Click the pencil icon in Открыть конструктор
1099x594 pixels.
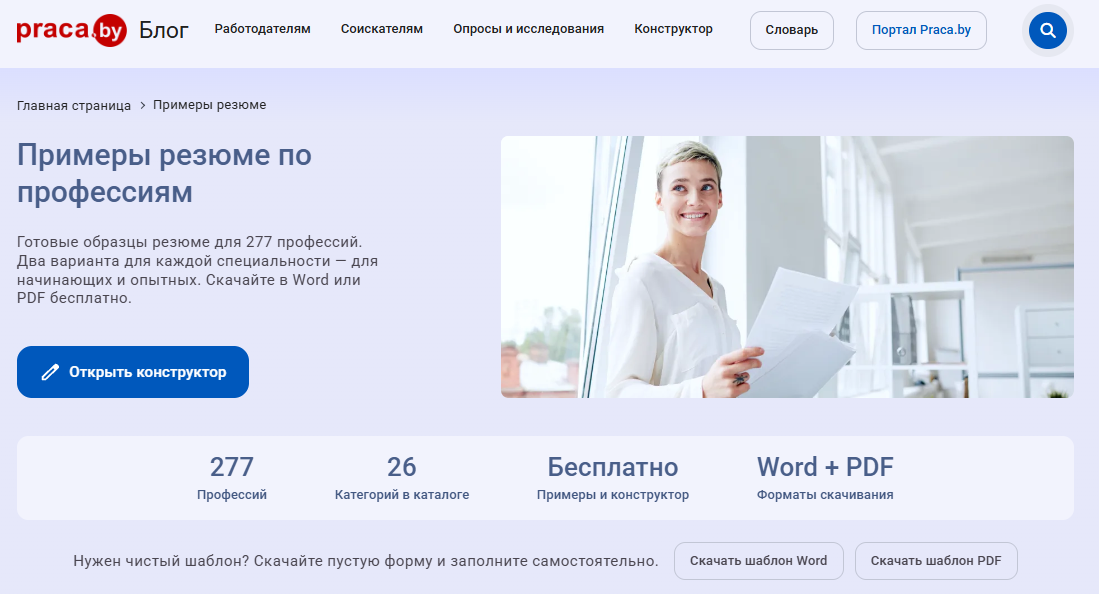coord(50,372)
